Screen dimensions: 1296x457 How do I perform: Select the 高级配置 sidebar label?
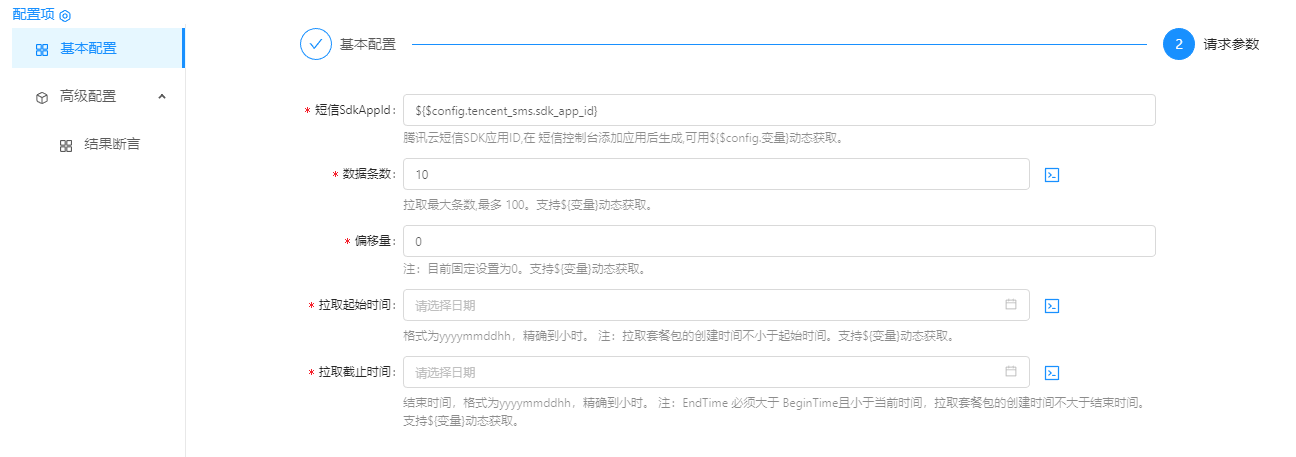point(88,97)
